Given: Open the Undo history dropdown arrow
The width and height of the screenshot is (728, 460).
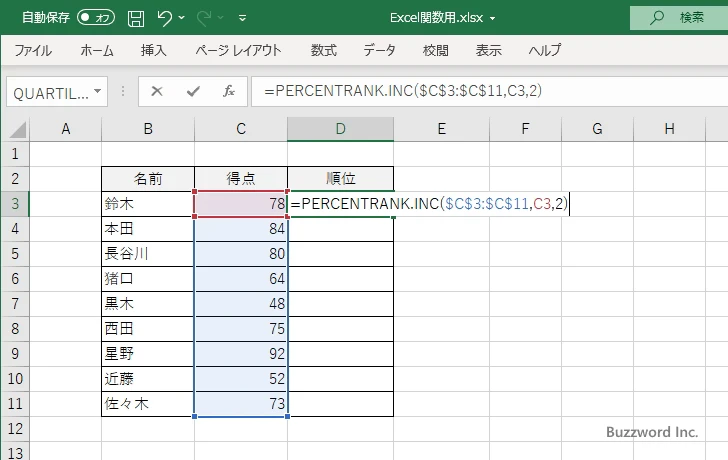Looking at the screenshot, I should (x=182, y=18).
